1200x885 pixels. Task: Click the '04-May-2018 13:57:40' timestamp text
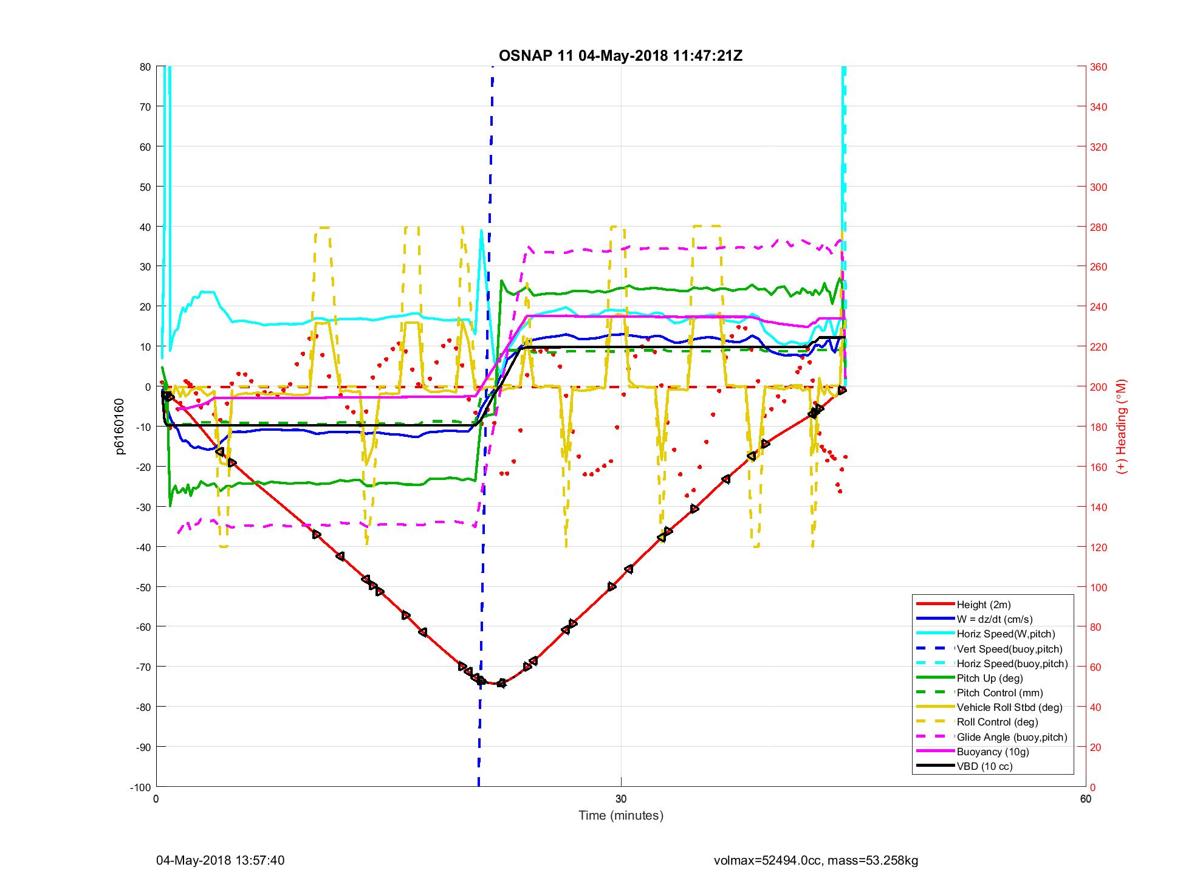click(x=221, y=860)
